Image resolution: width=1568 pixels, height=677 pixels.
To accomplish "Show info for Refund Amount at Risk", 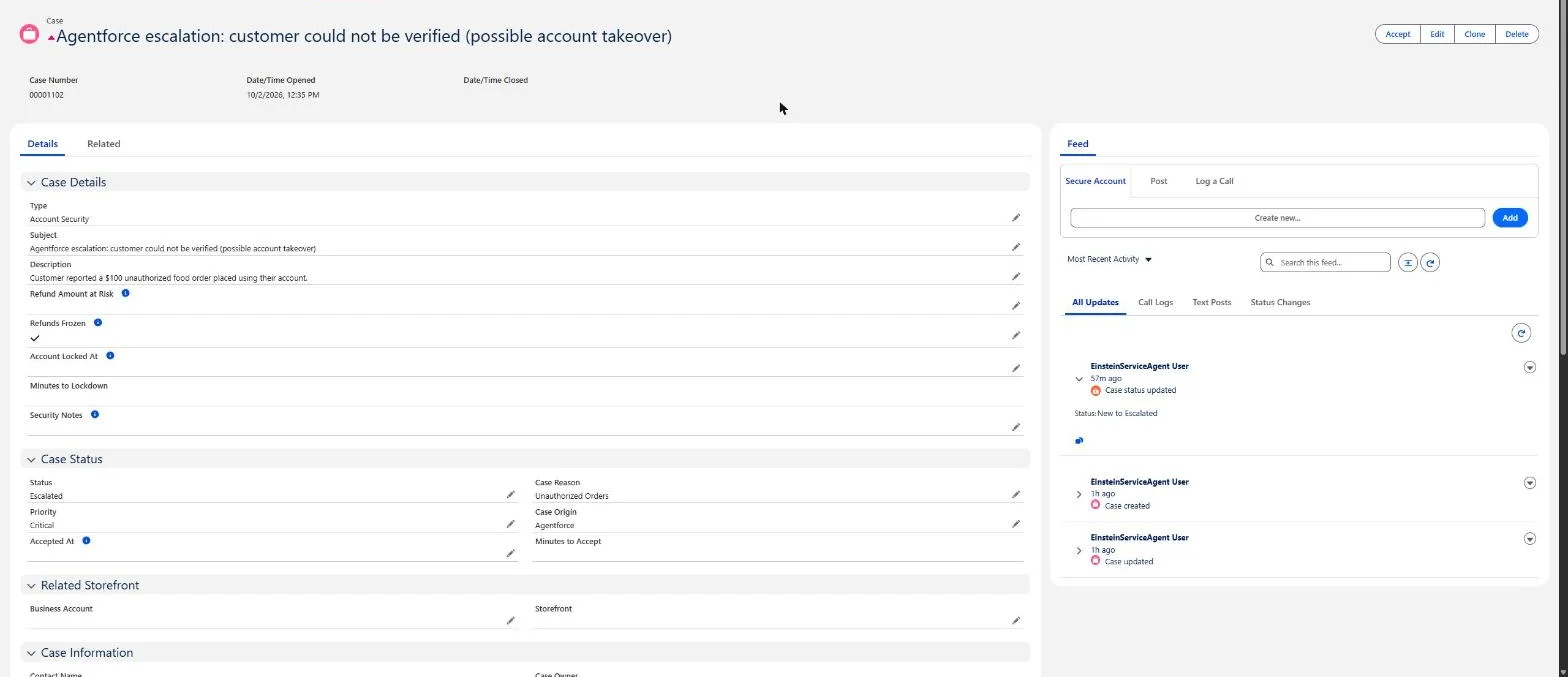I will click(125, 293).
